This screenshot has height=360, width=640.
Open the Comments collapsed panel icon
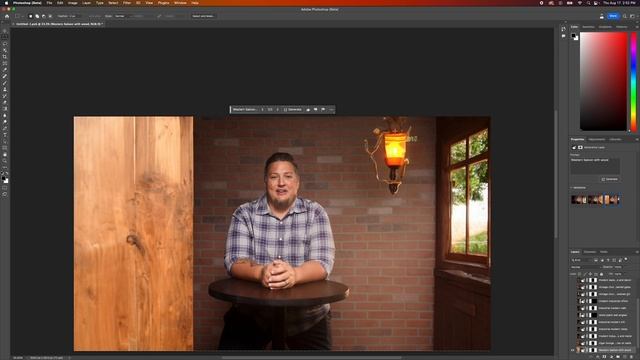coord(564,36)
